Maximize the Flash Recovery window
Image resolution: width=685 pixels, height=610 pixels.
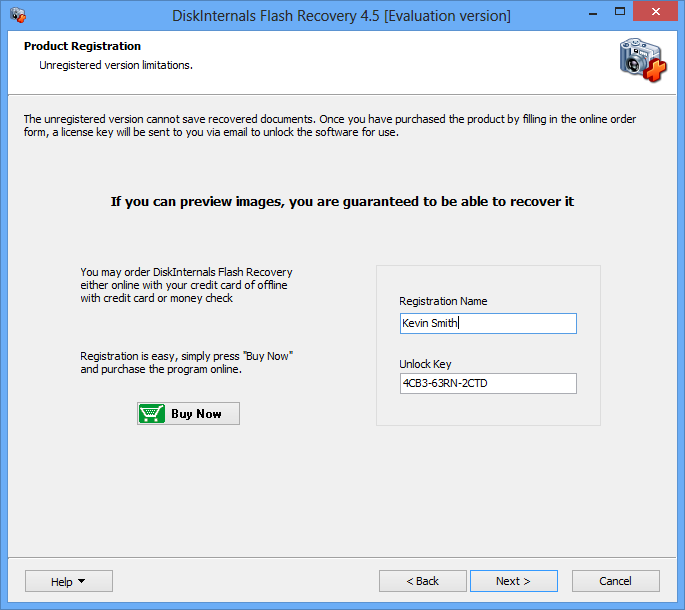[x=620, y=12]
